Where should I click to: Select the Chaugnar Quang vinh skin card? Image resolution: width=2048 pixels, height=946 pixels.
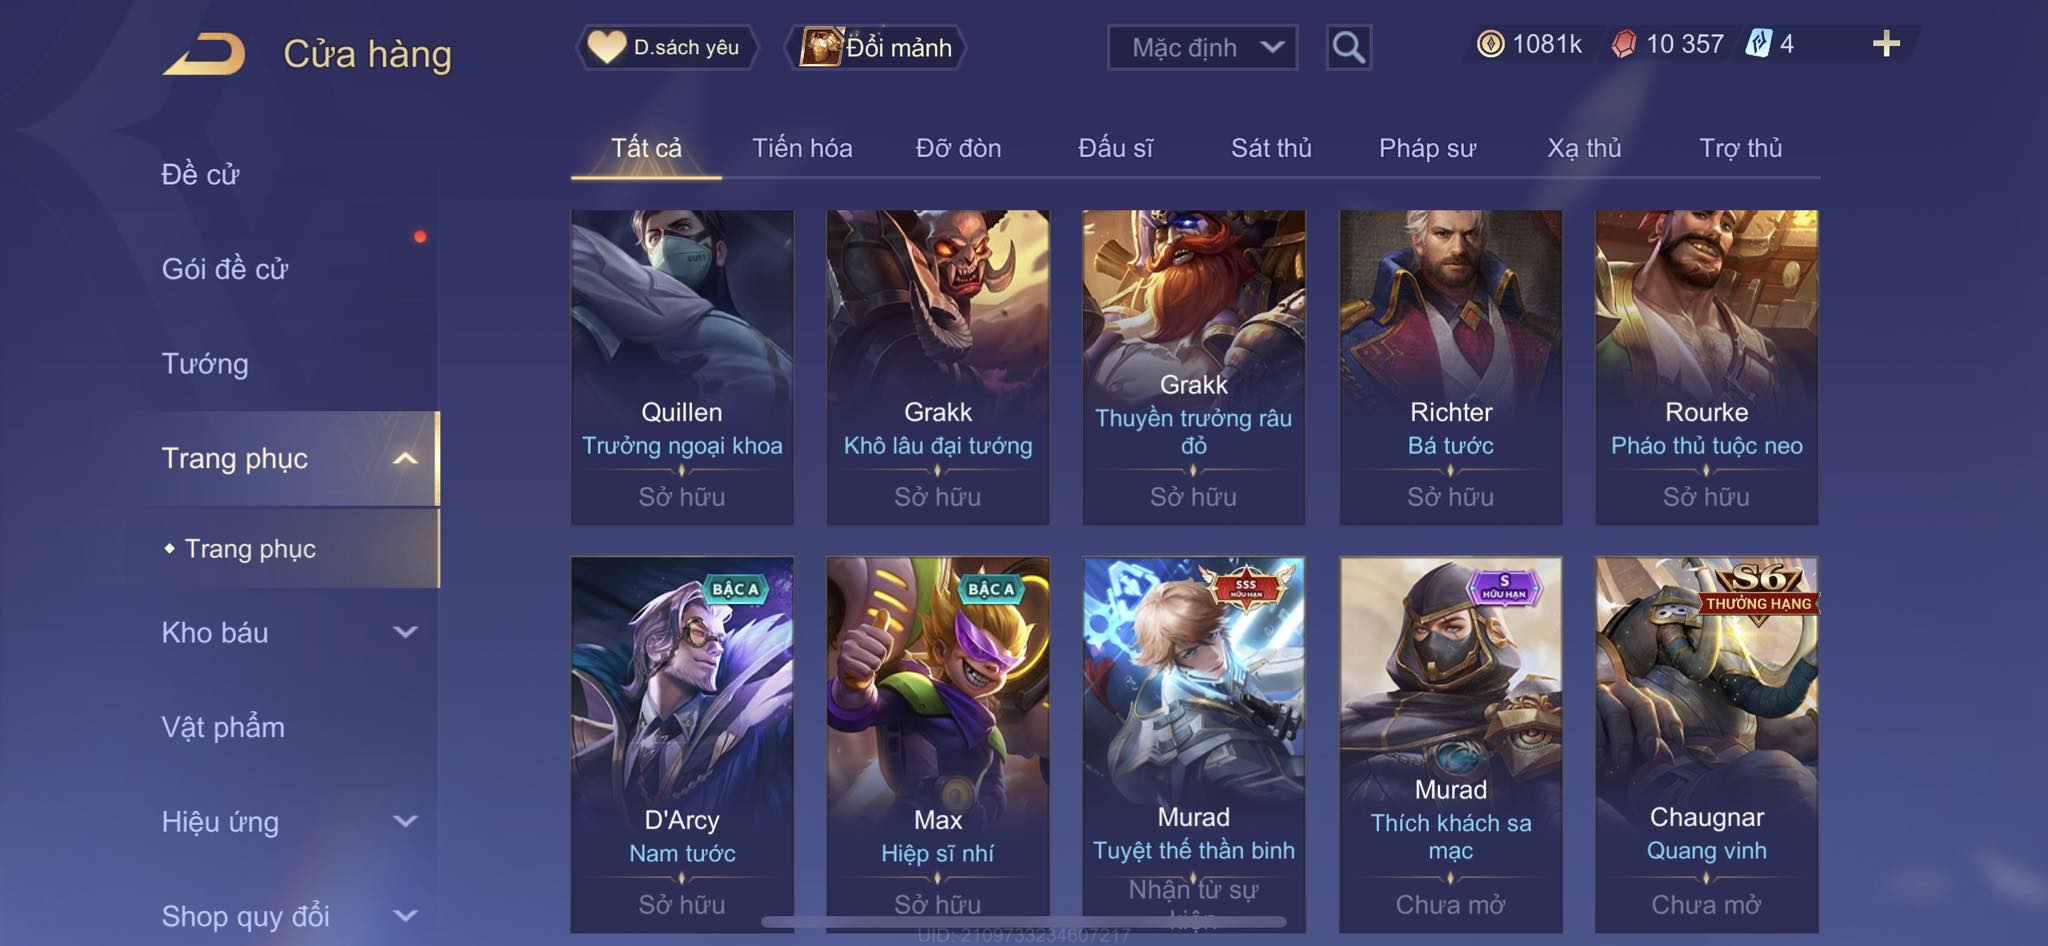click(1706, 745)
